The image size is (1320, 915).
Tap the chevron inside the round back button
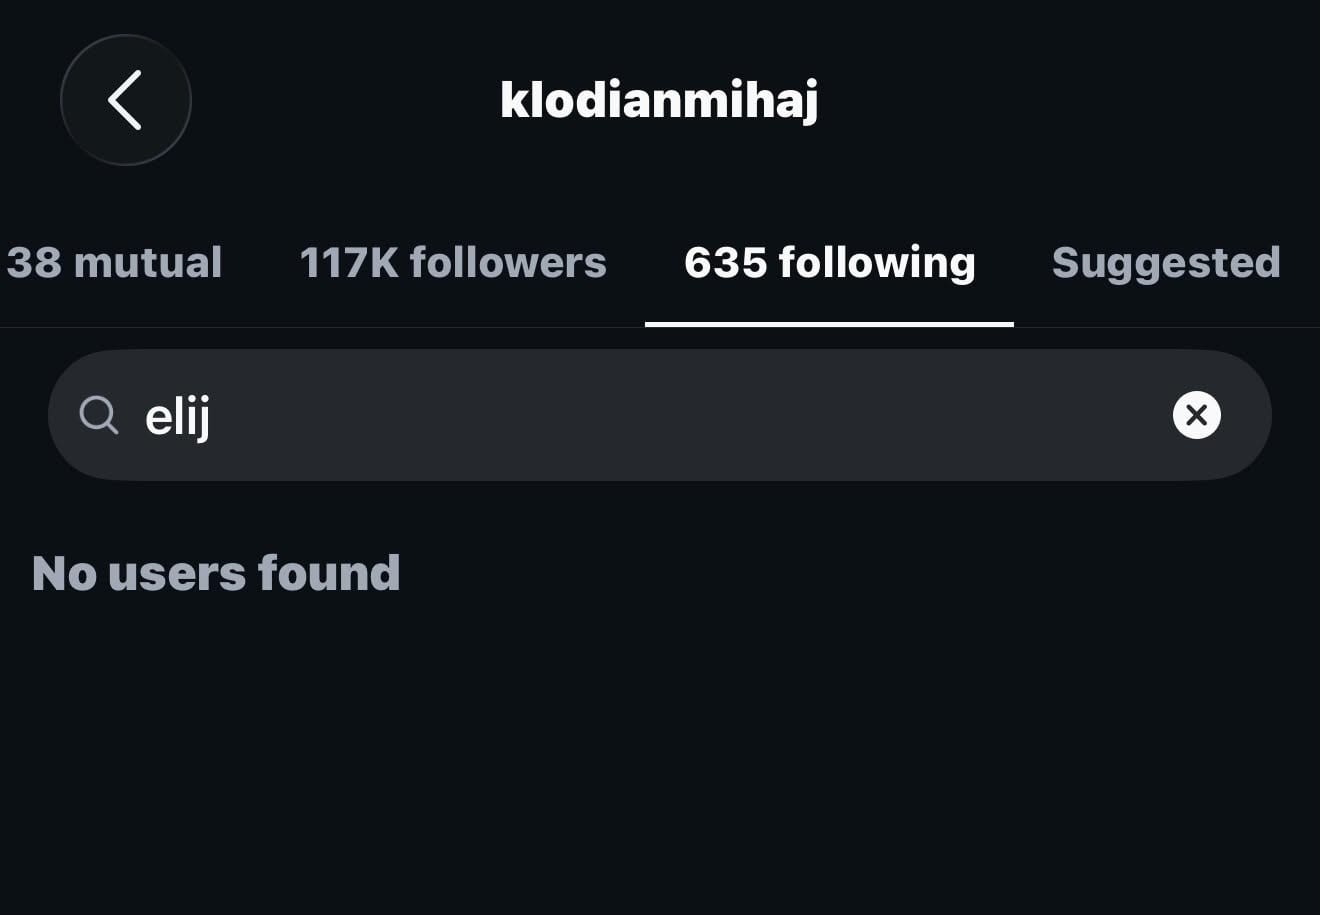(x=125, y=100)
